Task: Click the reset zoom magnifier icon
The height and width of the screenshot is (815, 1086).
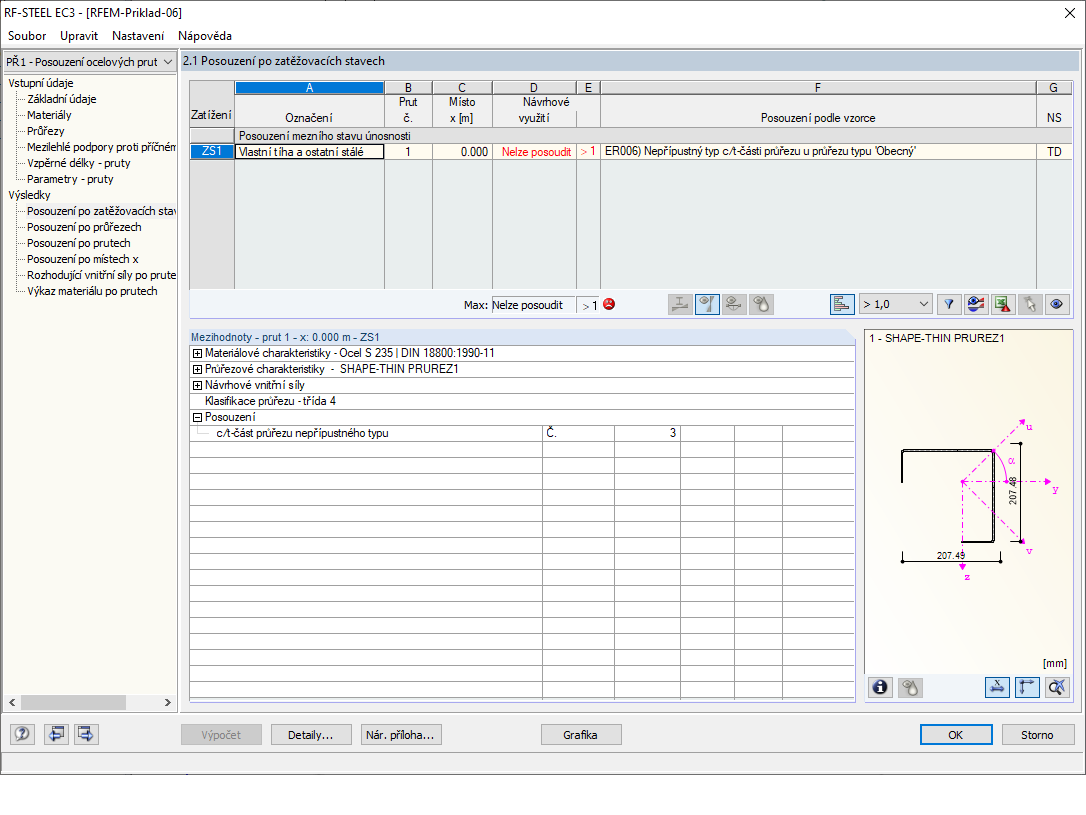Action: coord(1057,687)
